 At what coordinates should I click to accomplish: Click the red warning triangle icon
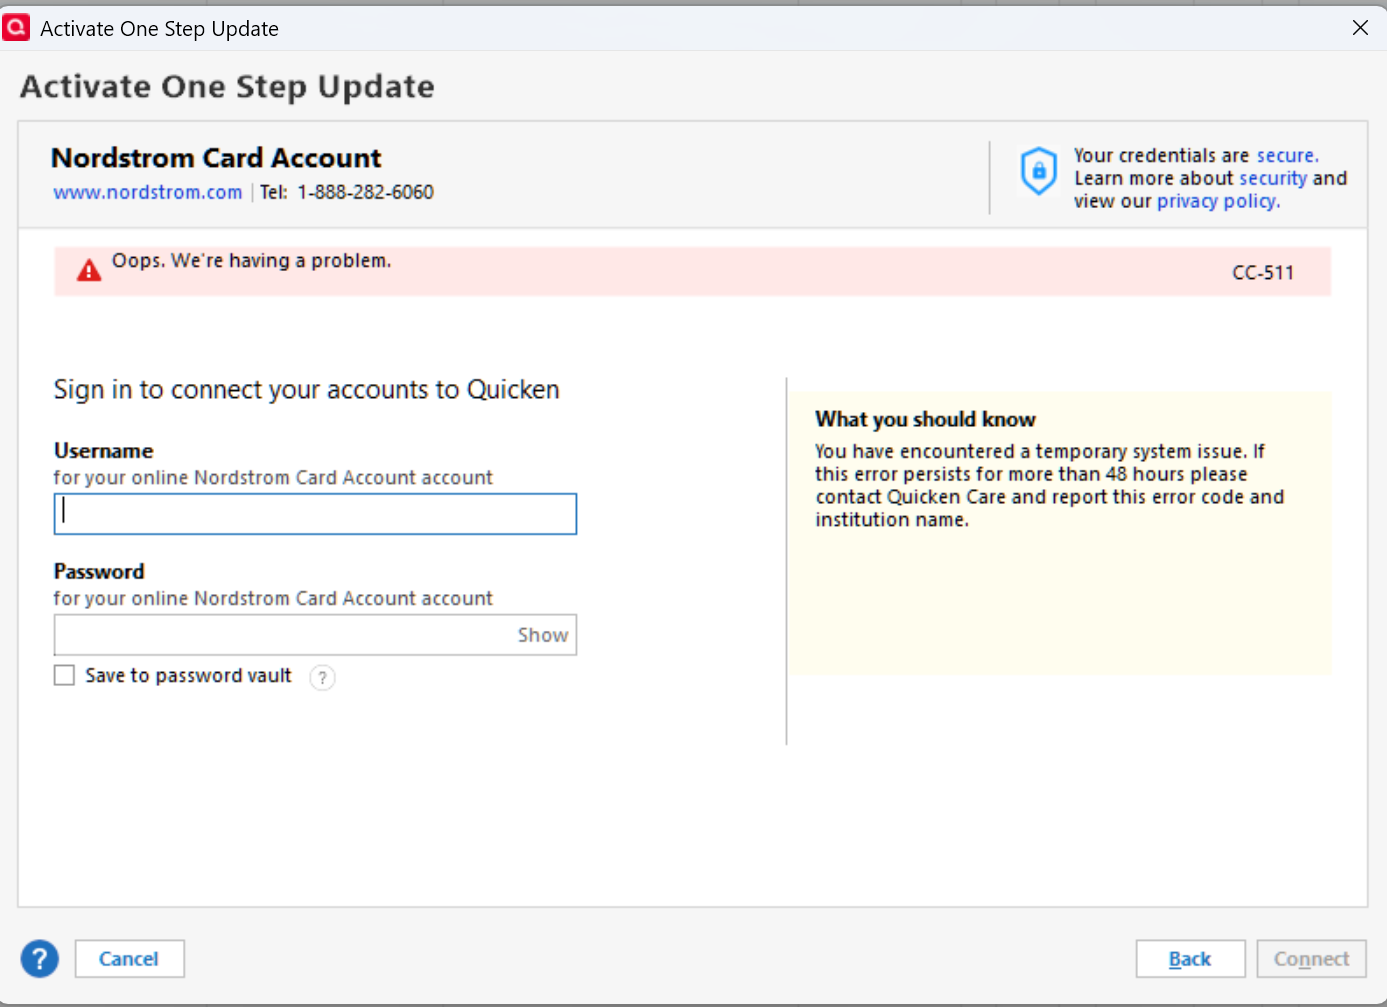[89, 270]
